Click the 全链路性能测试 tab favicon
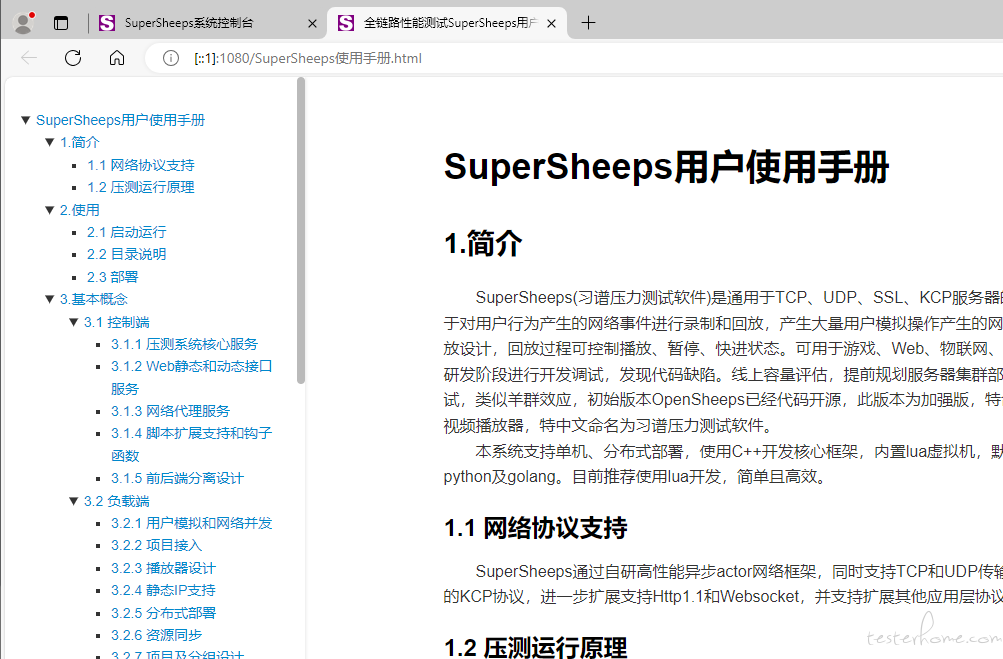1003x659 pixels. pyautogui.click(x=346, y=23)
